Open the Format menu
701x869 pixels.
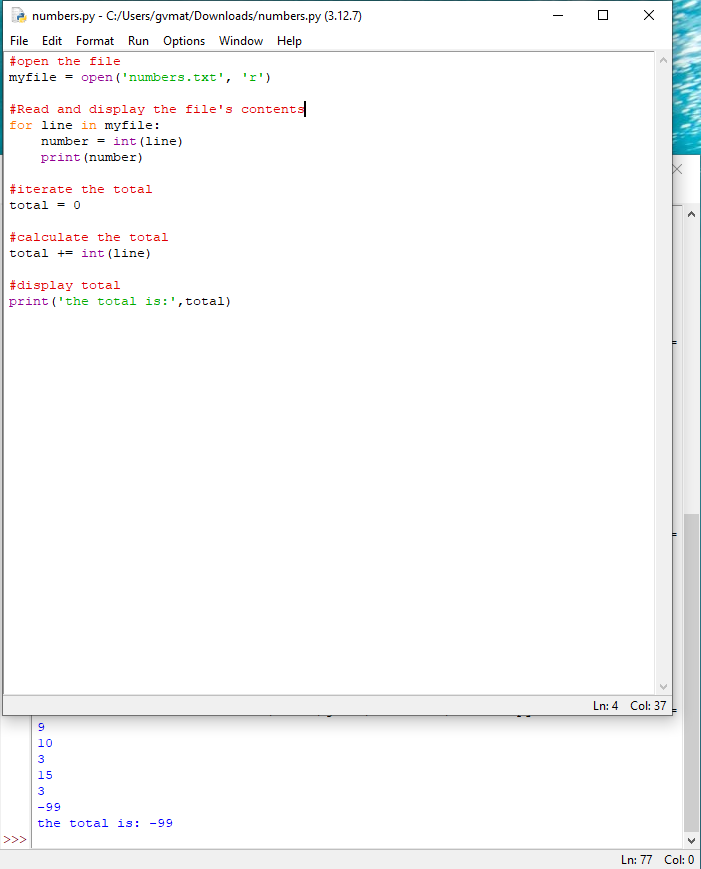[x=95, y=41]
